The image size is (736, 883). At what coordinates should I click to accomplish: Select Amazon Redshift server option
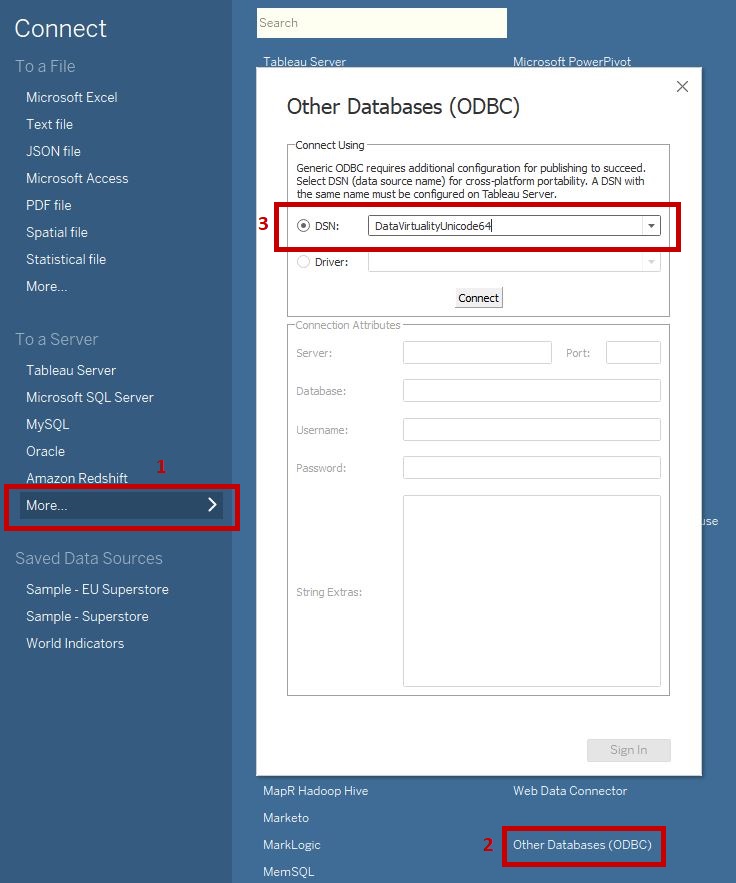coord(77,478)
